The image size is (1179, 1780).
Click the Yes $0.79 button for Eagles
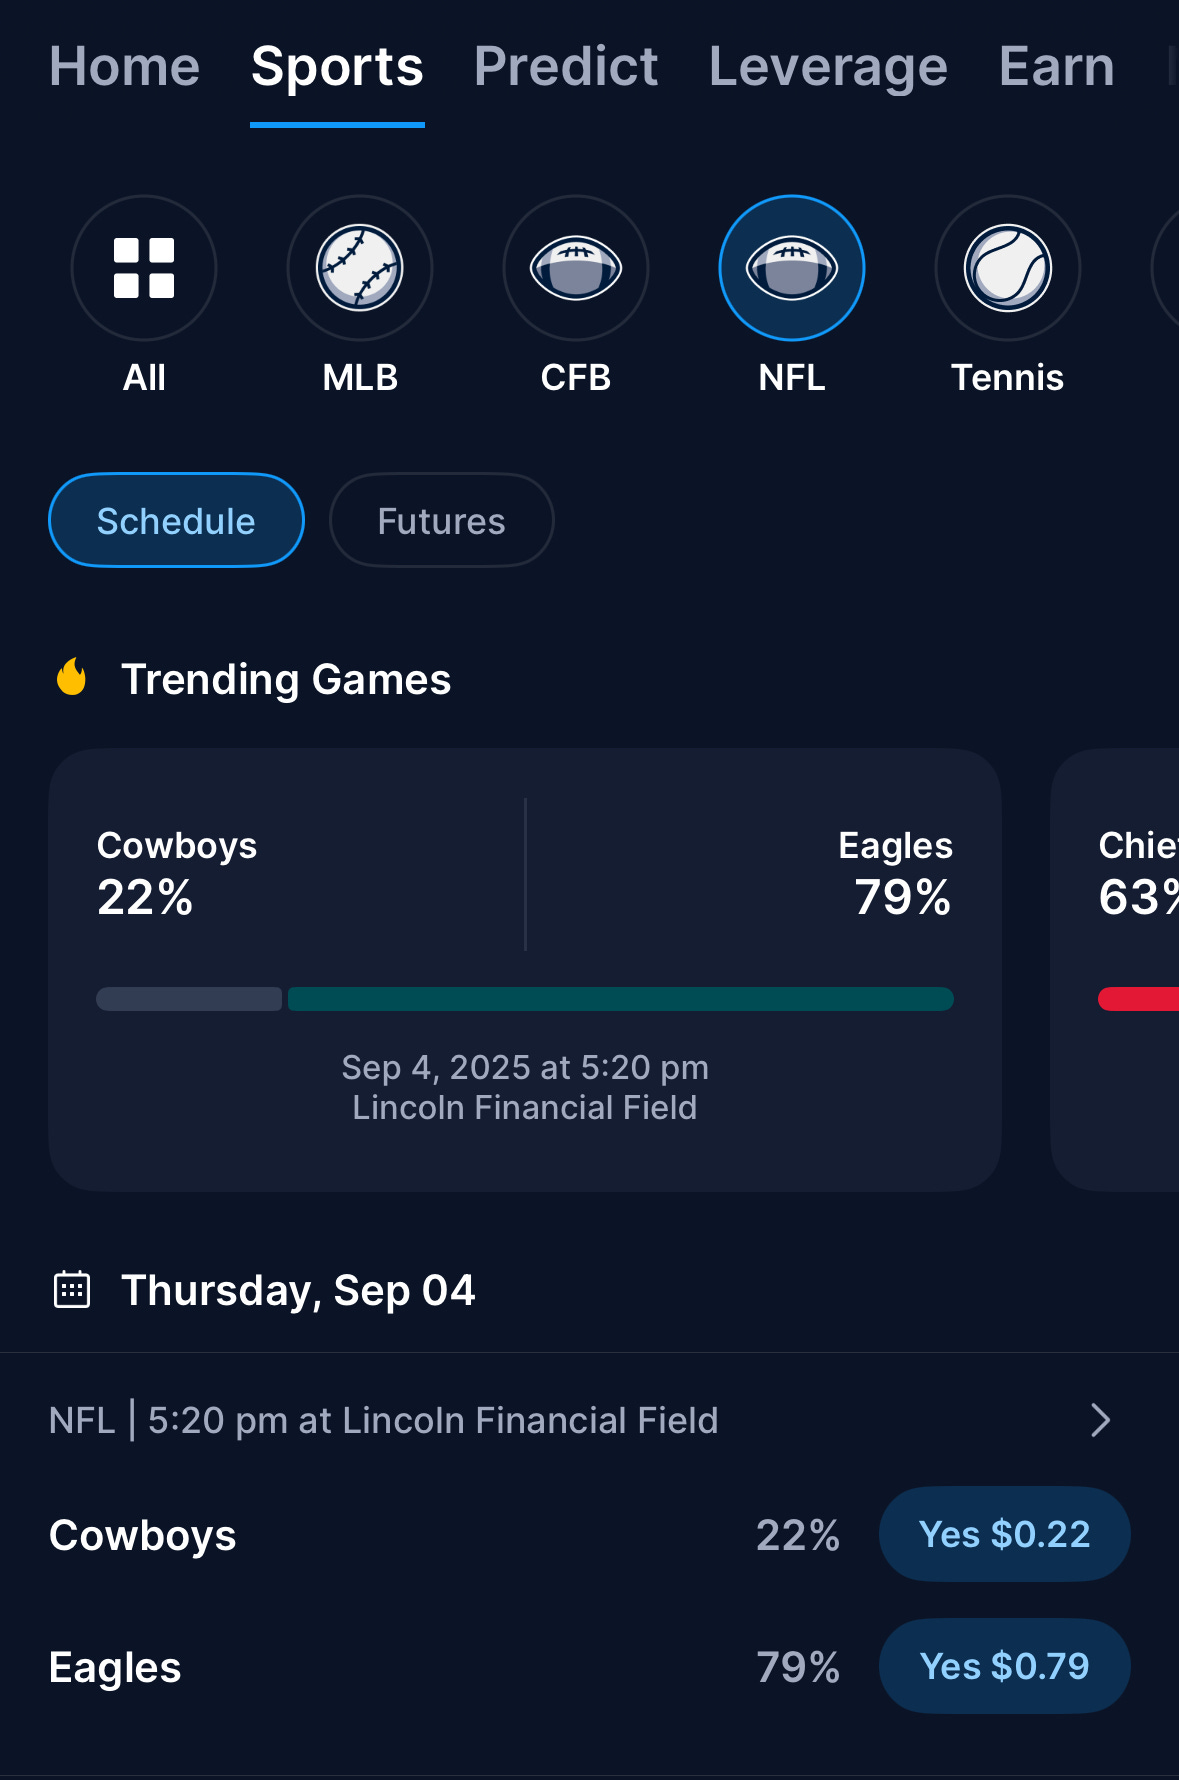pos(1004,1666)
